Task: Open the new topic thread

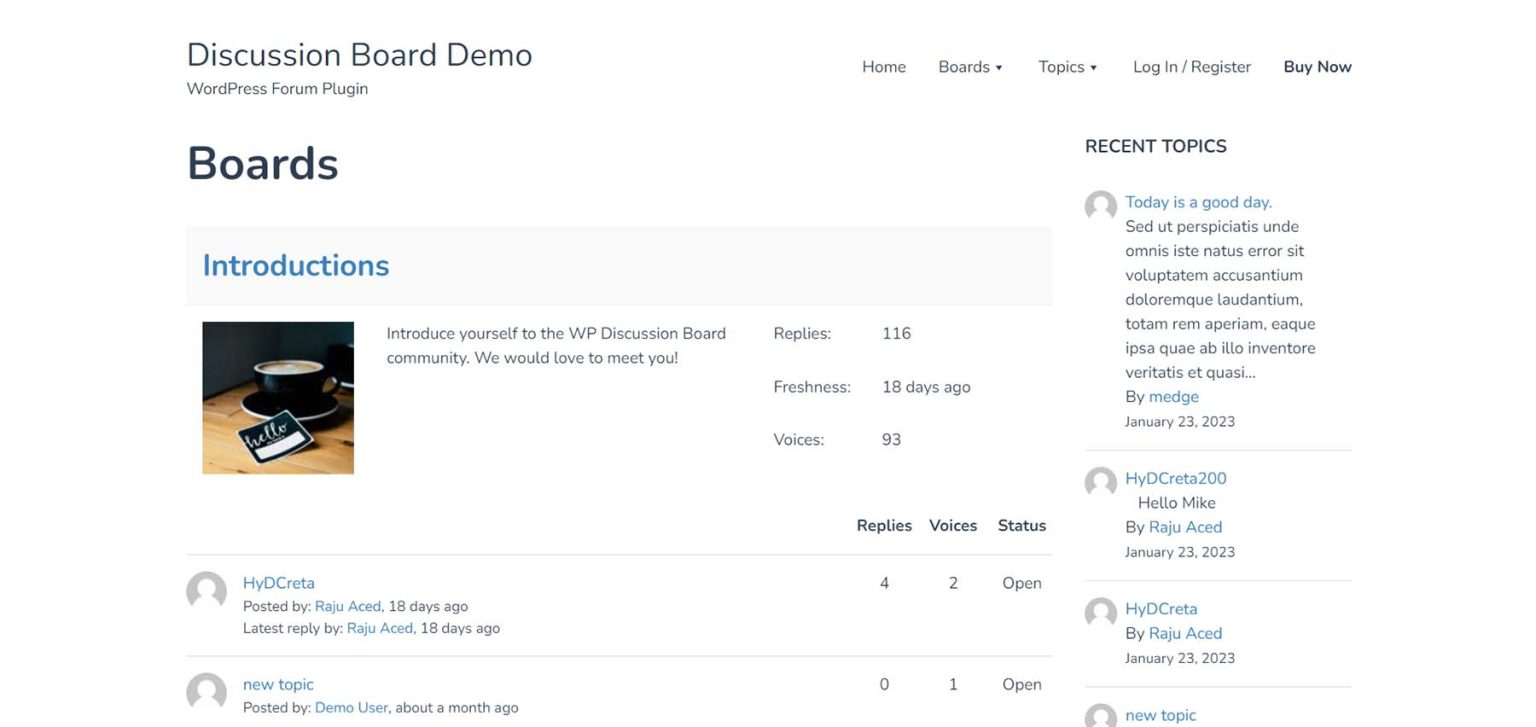Action: pos(278,684)
